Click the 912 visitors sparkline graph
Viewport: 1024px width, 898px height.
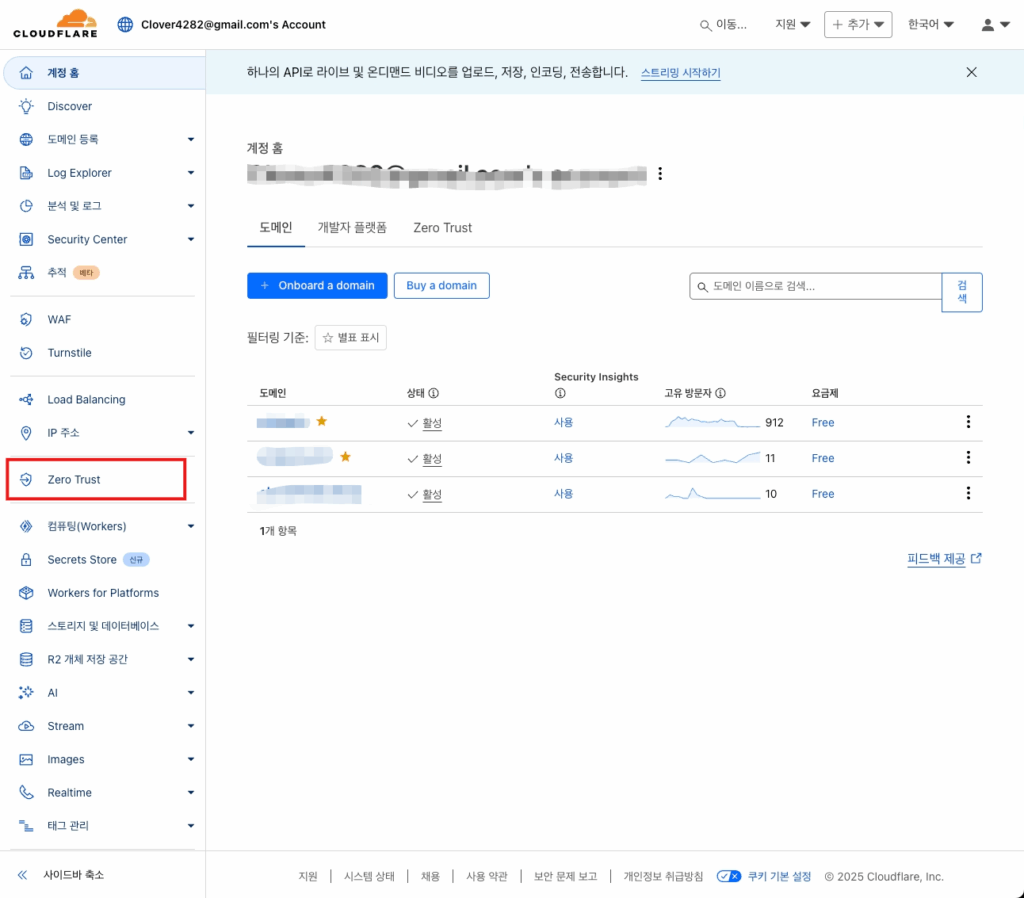(712, 422)
